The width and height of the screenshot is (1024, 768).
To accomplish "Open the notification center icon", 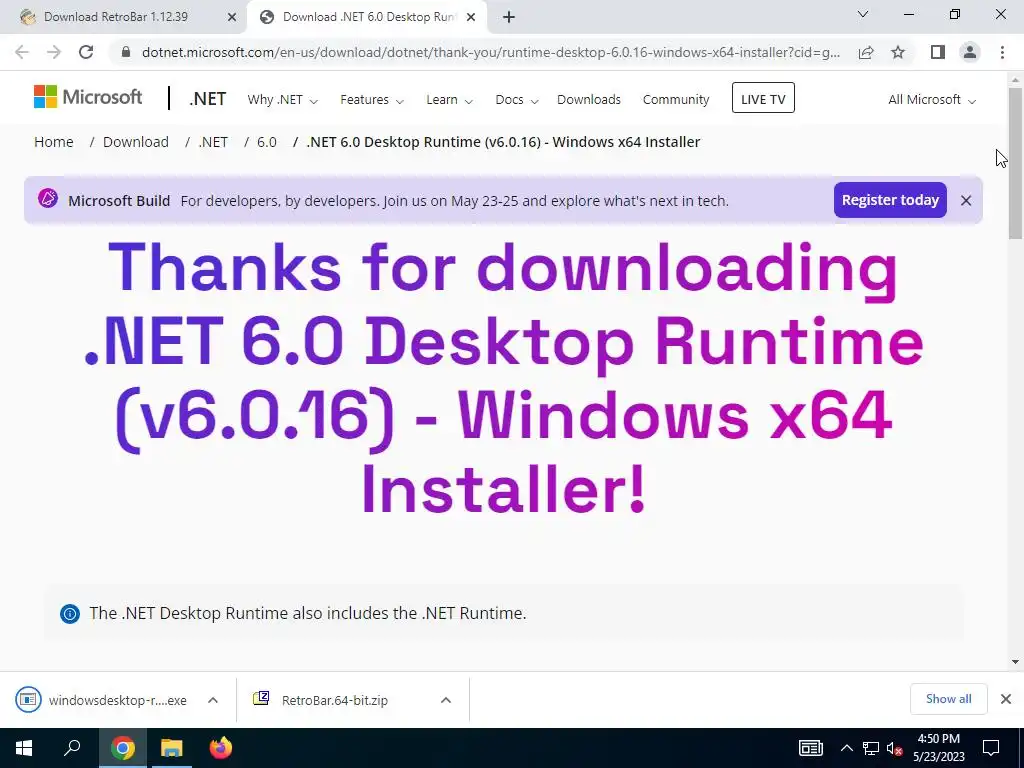I will click(x=991, y=748).
